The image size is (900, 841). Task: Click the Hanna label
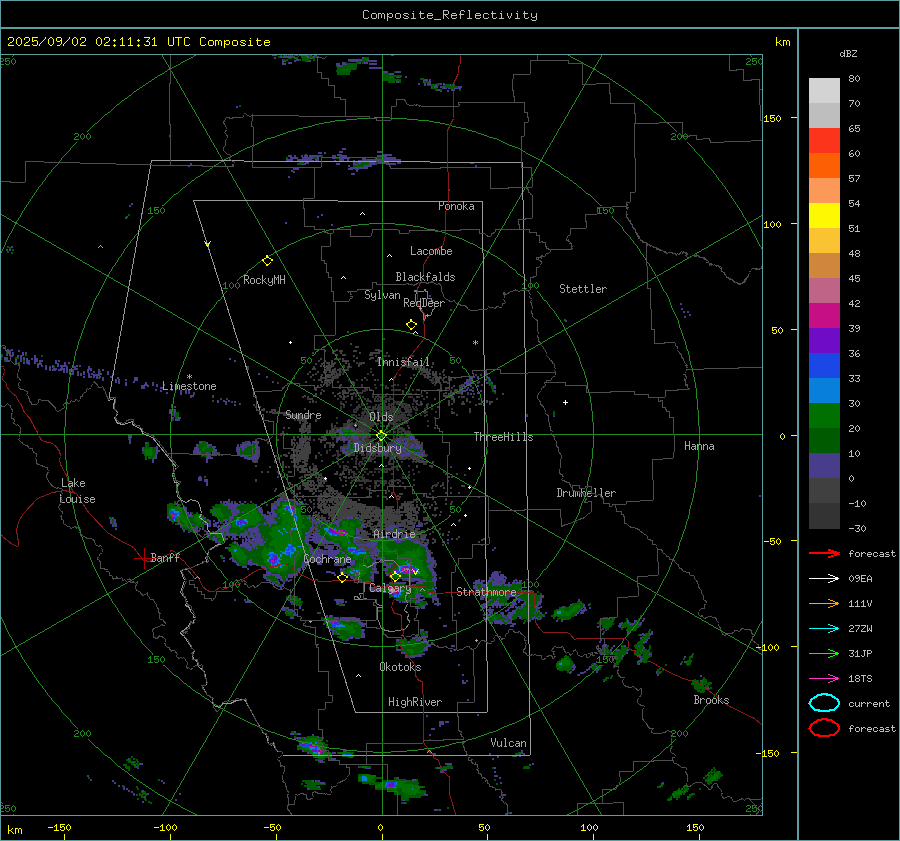click(699, 446)
